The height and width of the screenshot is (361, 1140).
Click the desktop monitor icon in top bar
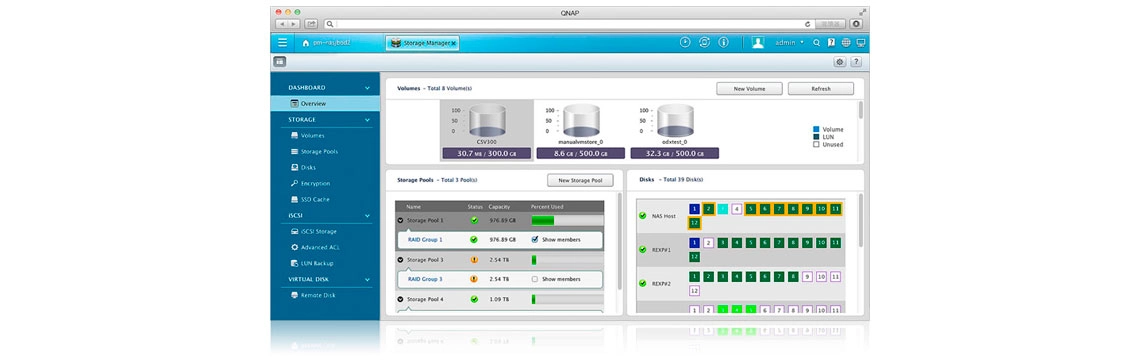point(861,43)
